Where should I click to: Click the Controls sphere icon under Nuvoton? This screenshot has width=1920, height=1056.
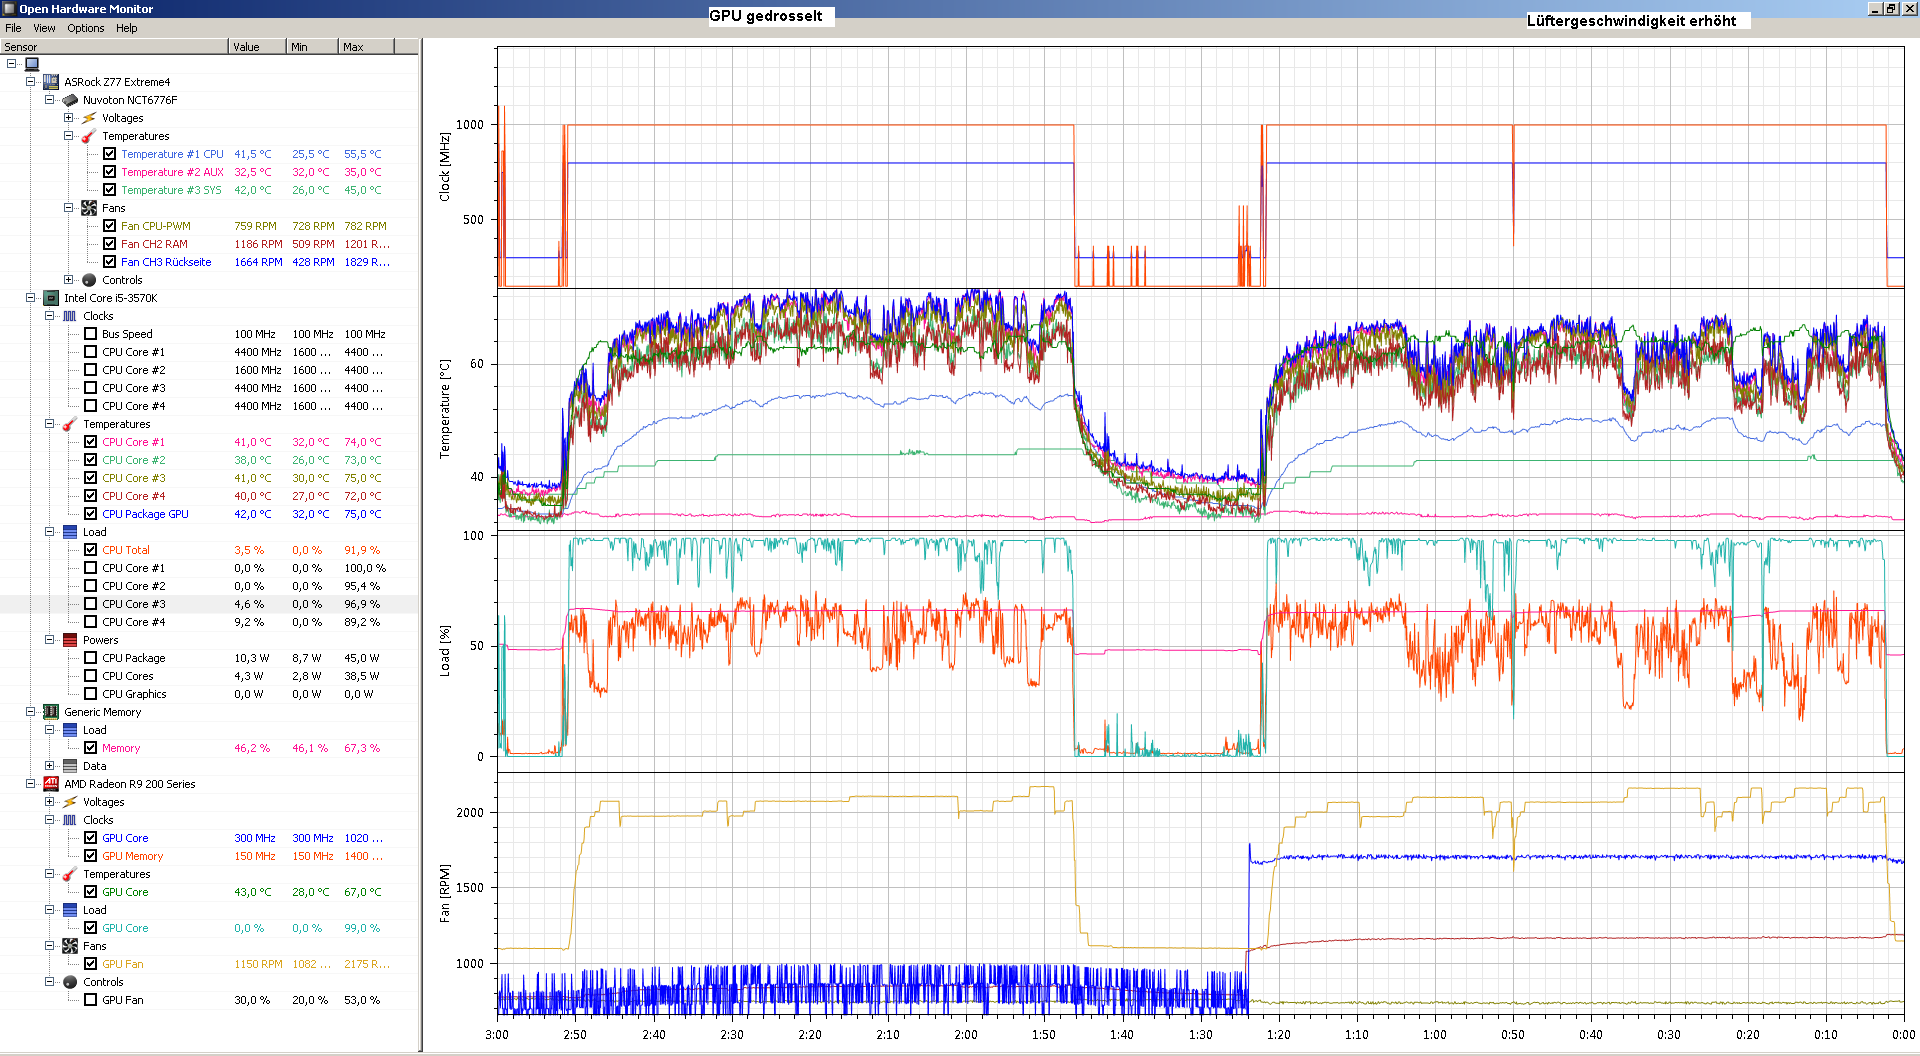89,280
